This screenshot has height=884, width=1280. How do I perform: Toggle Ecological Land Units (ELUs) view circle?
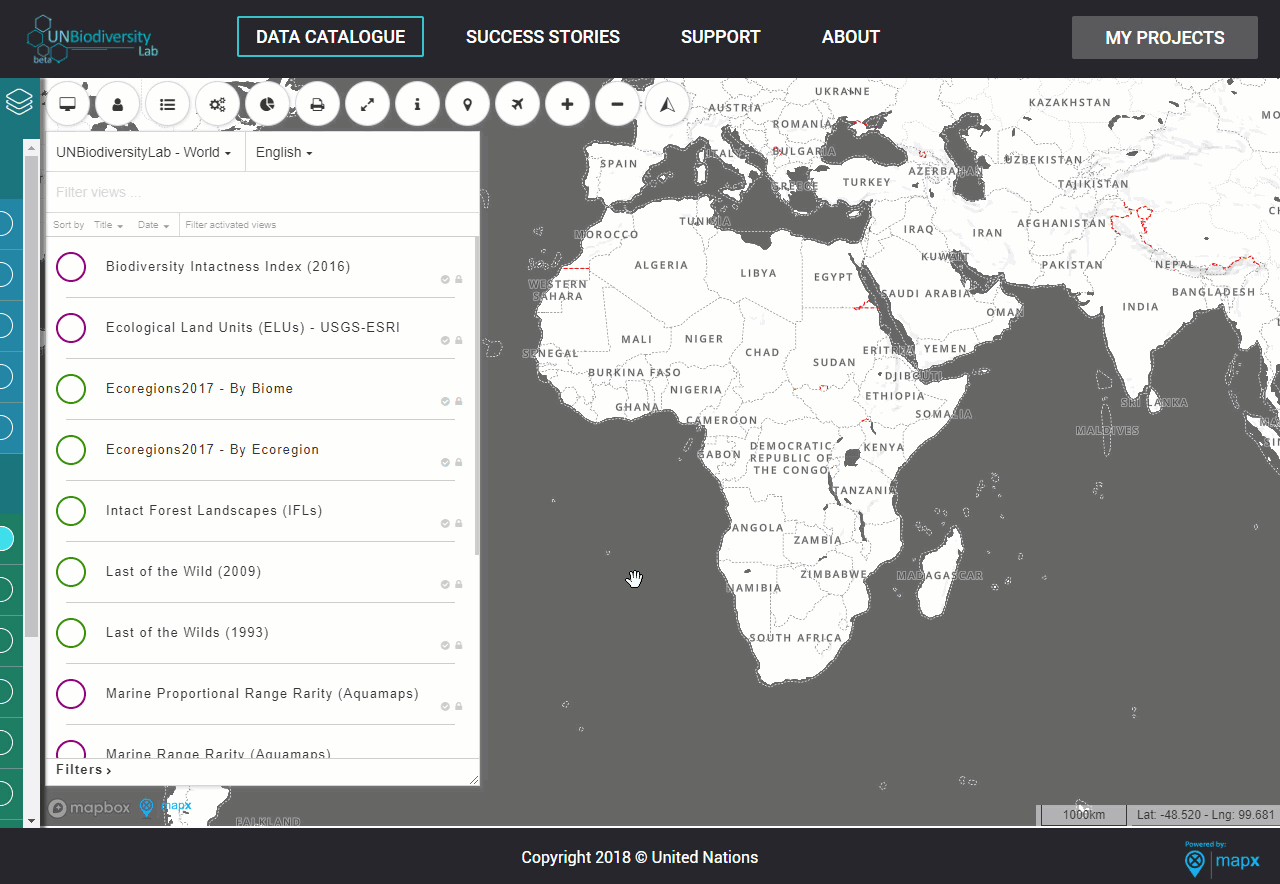[71, 328]
